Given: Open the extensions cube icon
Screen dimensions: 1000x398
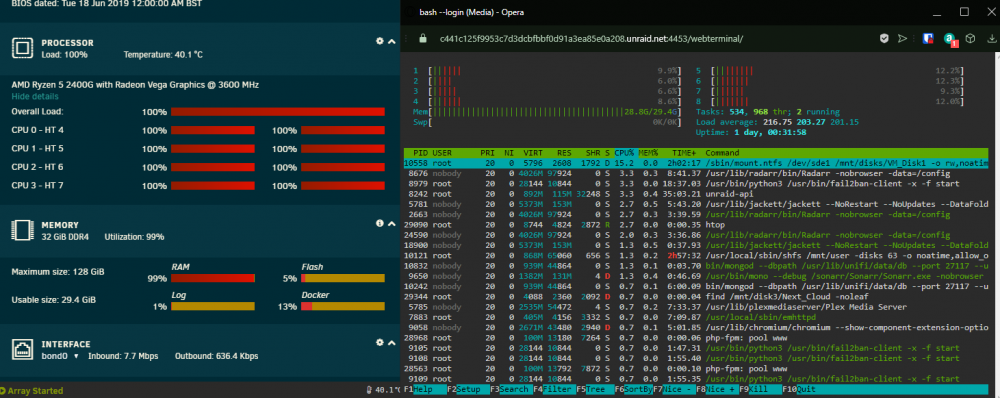Looking at the screenshot, I should coord(970,38).
